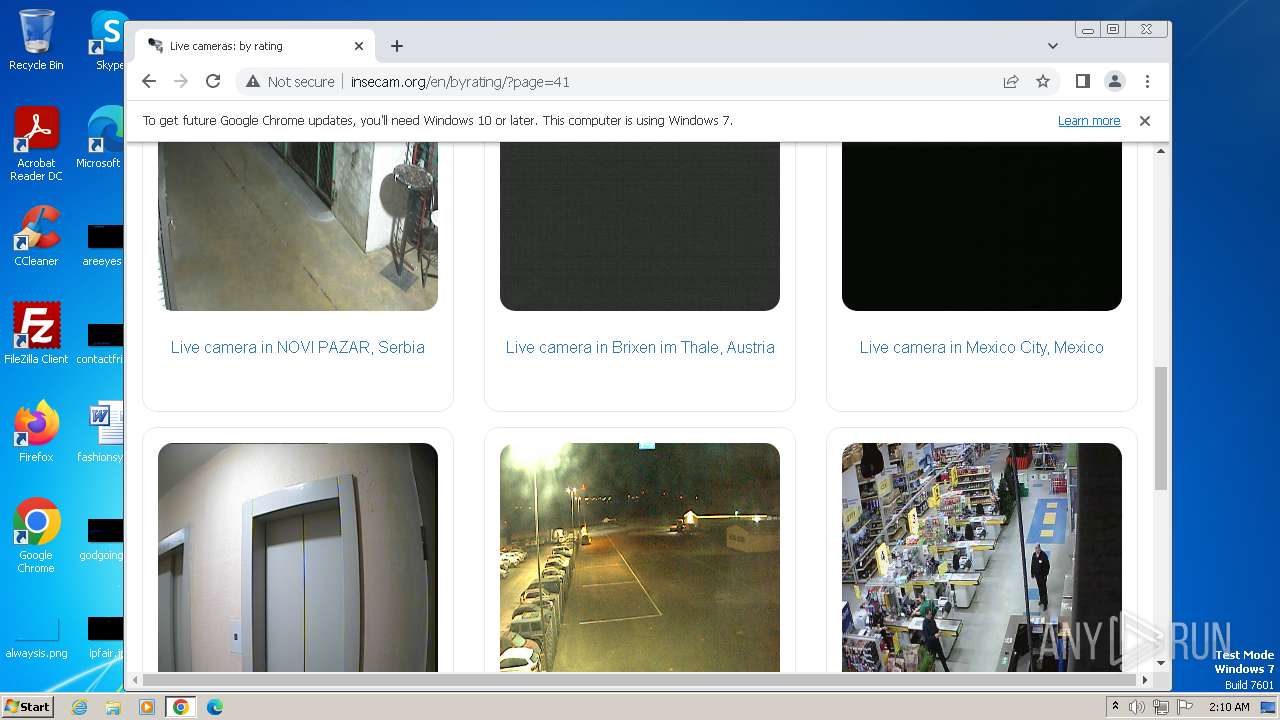Click the Not secure warning icon

(x=253, y=82)
